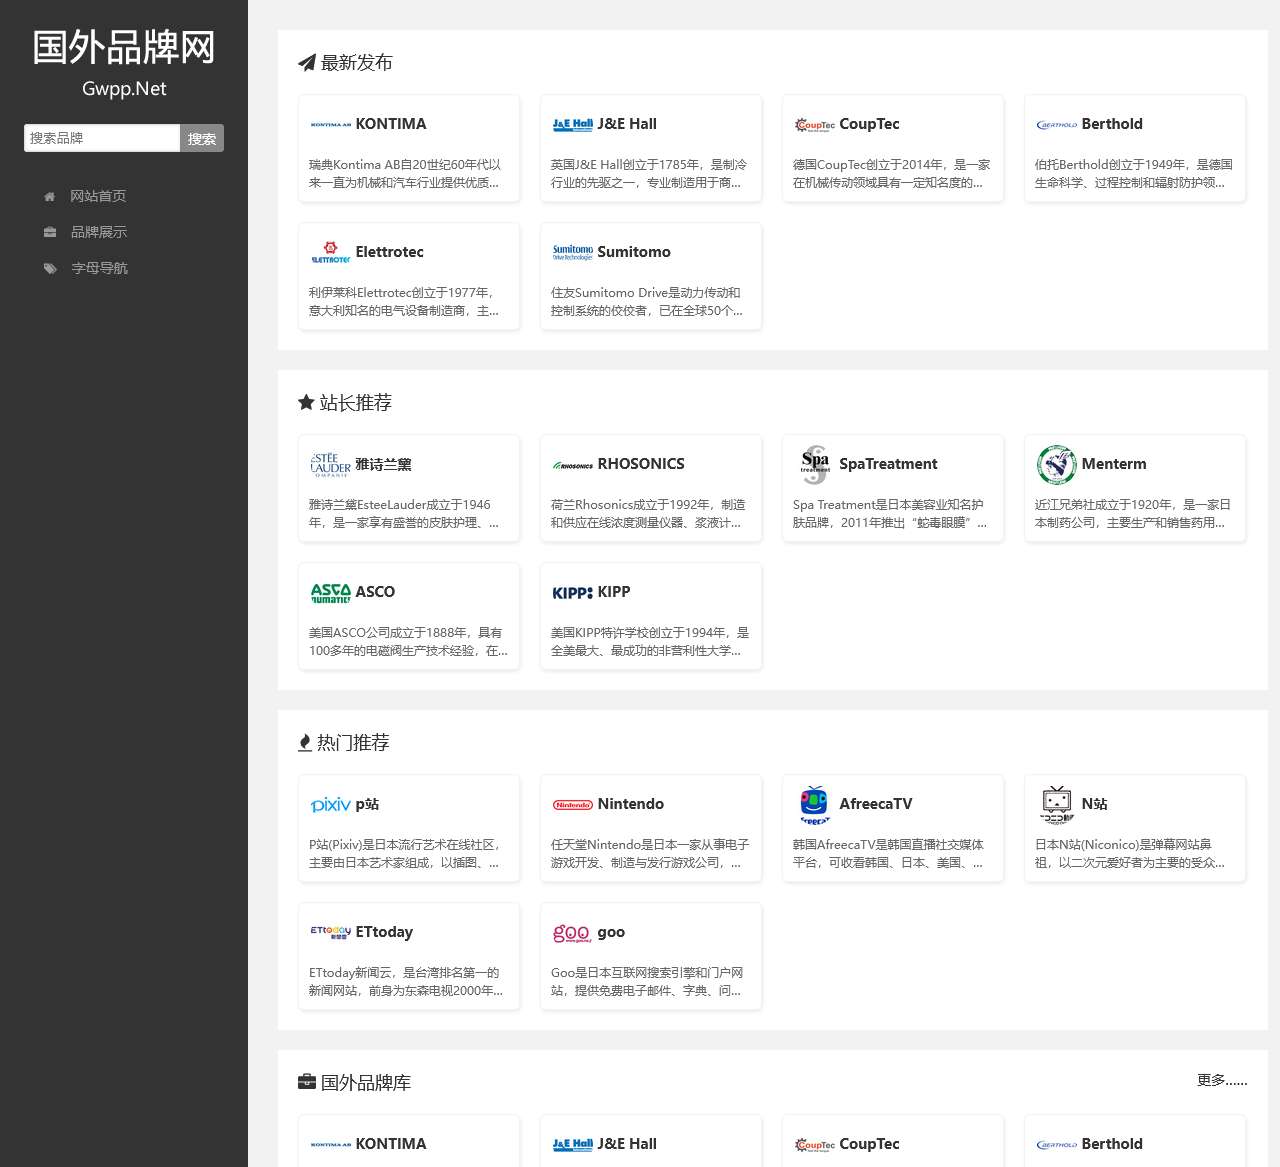Open 字母导航 in the sidebar
Screen dimensions: 1280x1167
pyautogui.click(x=100, y=268)
